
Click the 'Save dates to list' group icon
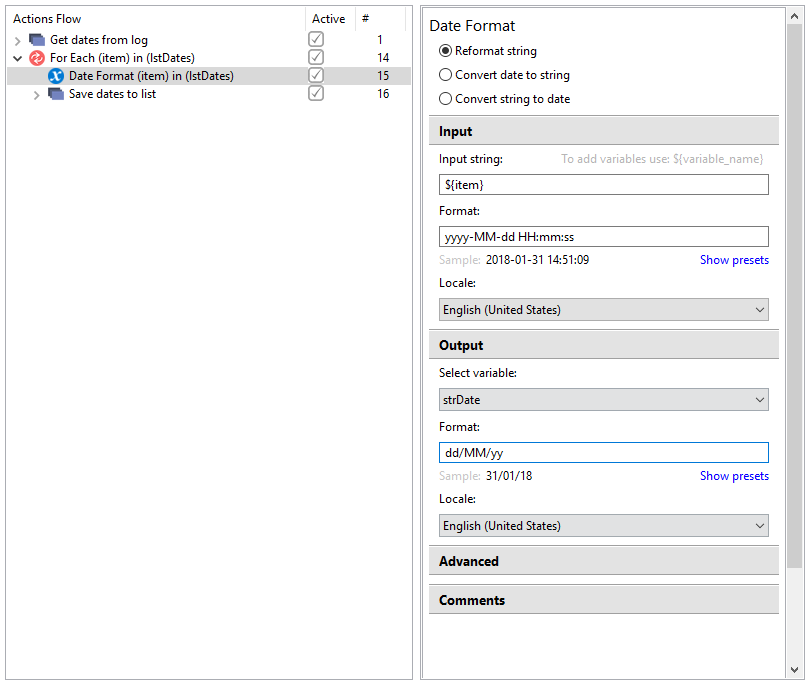[56, 94]
